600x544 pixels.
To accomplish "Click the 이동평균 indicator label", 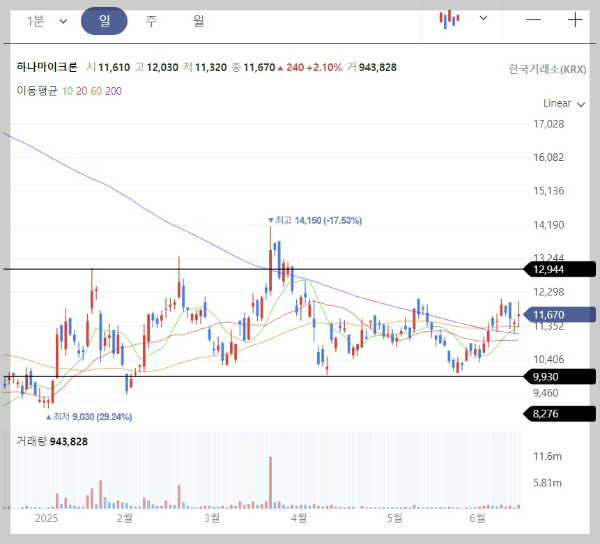I will click(x=37, y=91).
